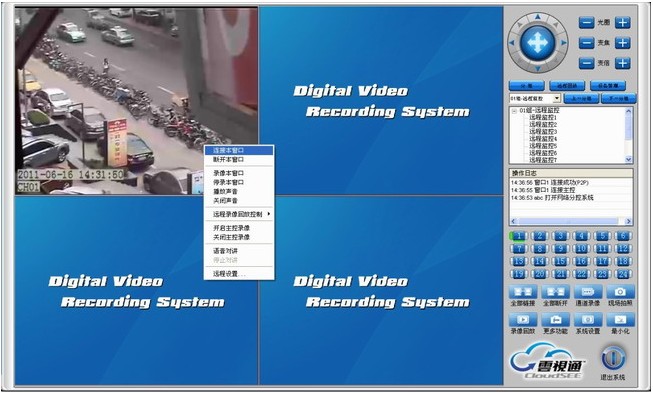653x393 pixels.
Task: Go to next group 下一分组
Action: coord(618,99)
